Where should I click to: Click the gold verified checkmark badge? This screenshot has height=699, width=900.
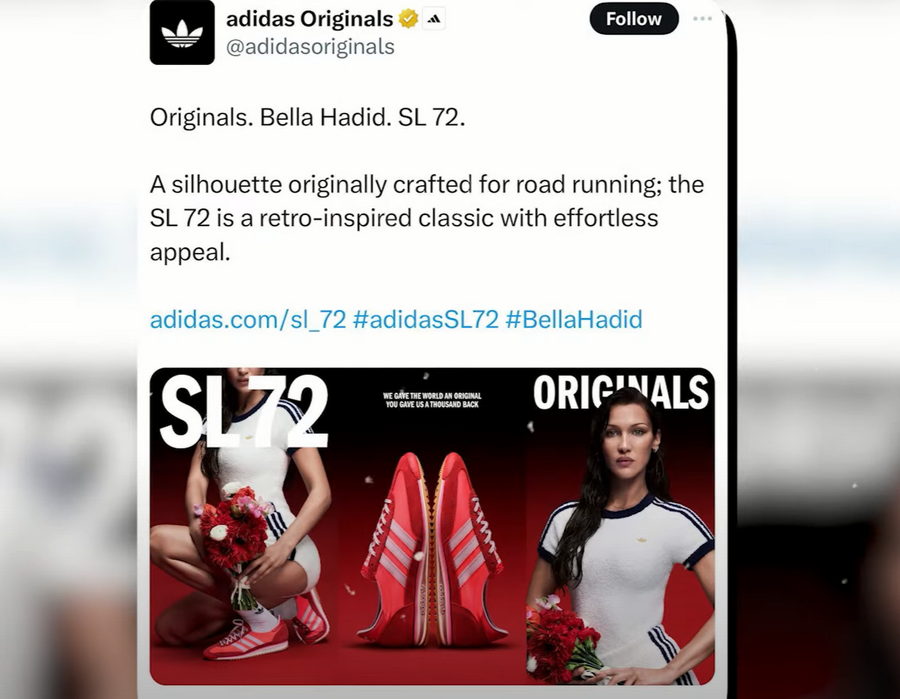coord(408,19)
